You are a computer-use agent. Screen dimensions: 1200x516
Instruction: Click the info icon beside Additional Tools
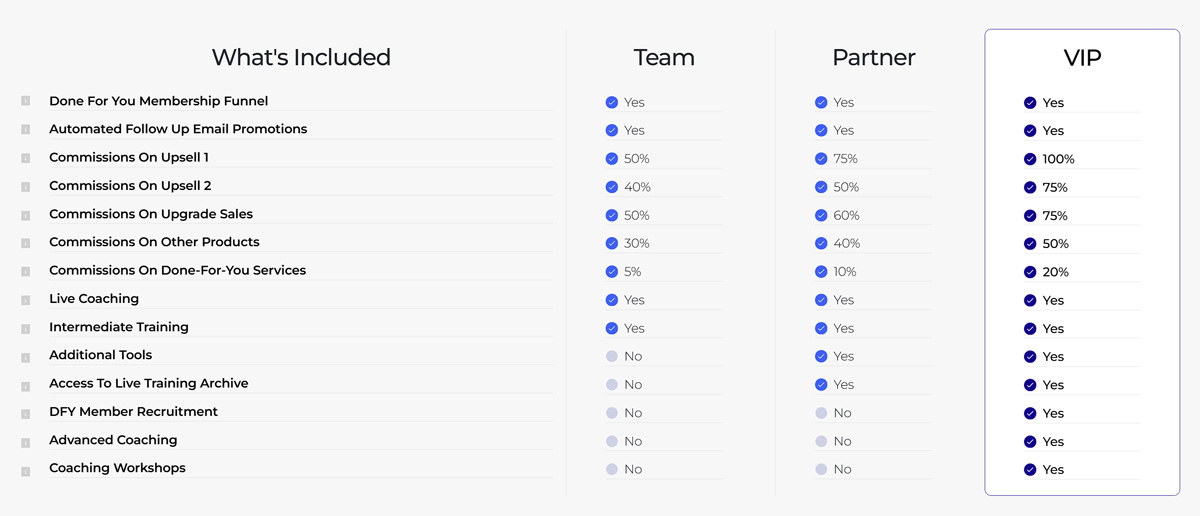coord(26,355)
